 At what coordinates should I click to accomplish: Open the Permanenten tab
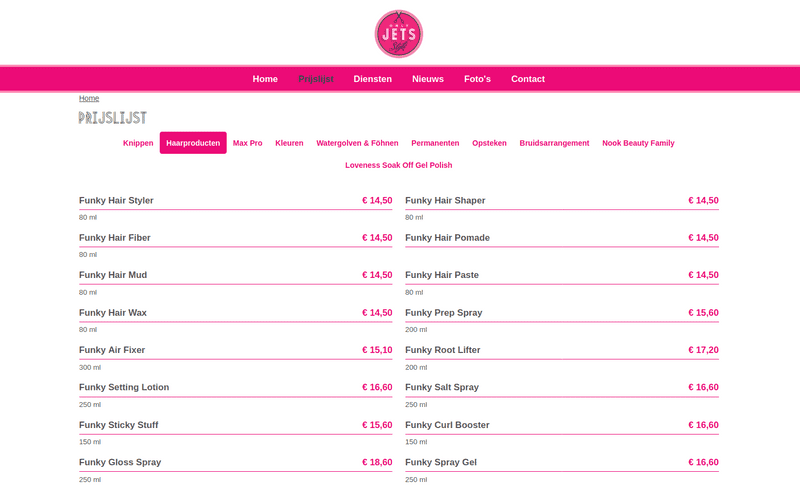[435, 143]
